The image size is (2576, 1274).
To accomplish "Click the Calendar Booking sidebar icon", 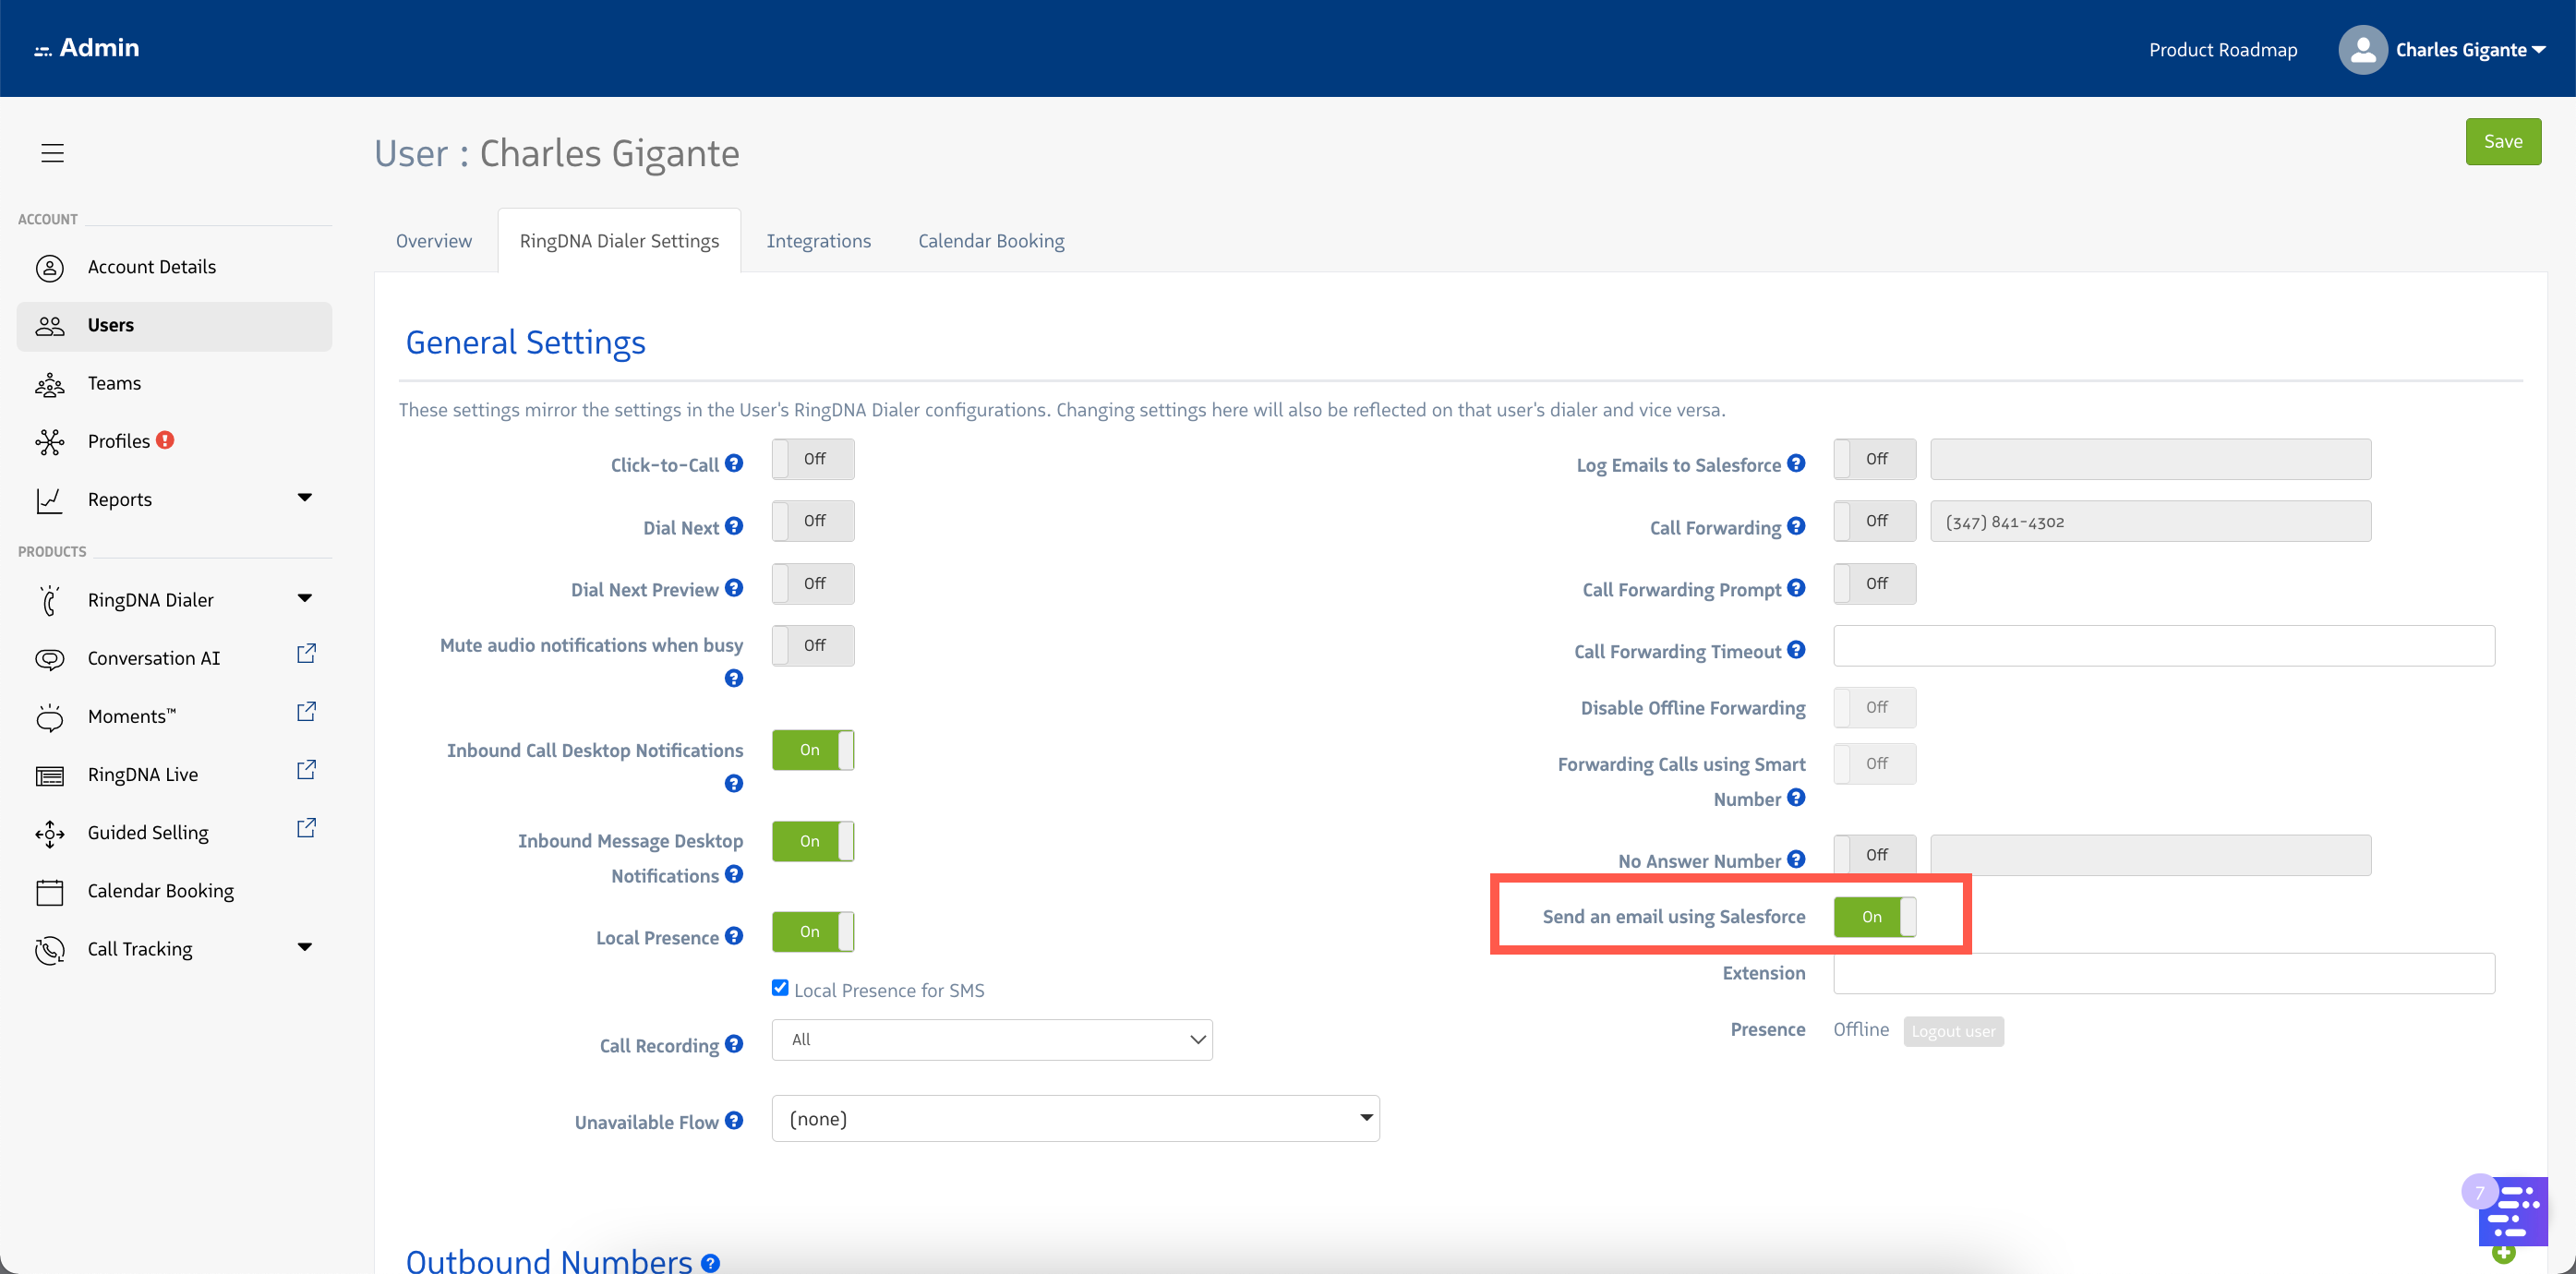I will [49, 892].
